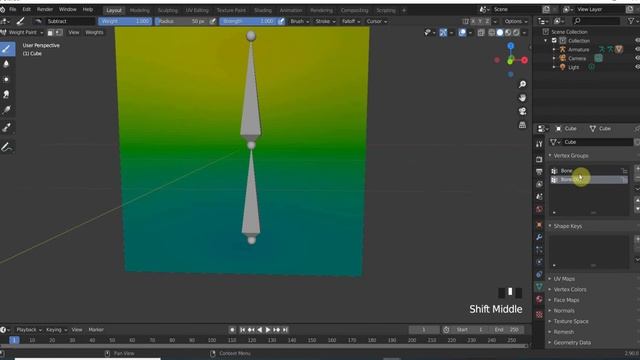Open the Brush settings dropdown
This screenshot has height=360, width=640.
pos(300,21)
